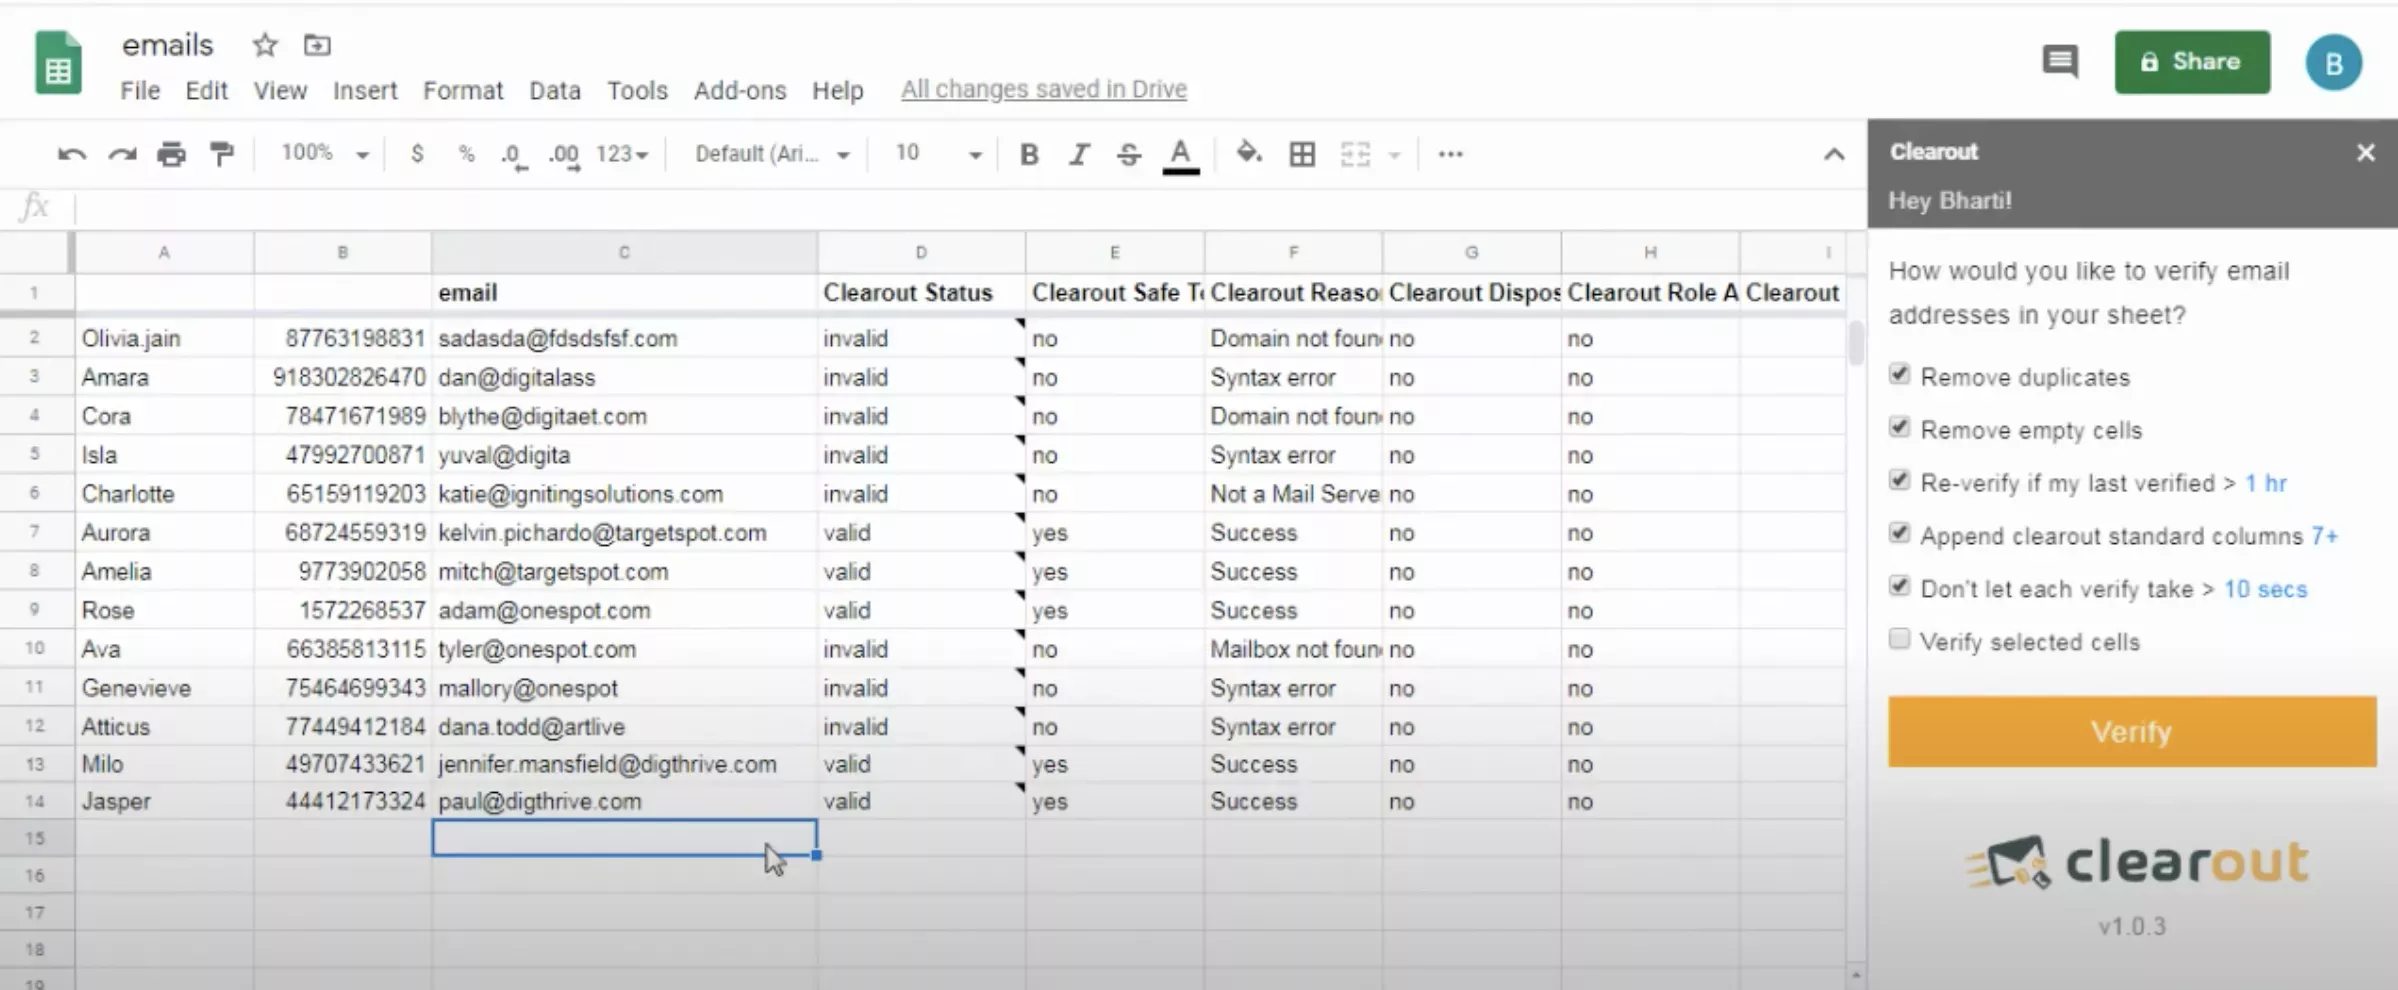Select the Clearout Status header cell
The image size is (2398, 990).
(921, 292)
